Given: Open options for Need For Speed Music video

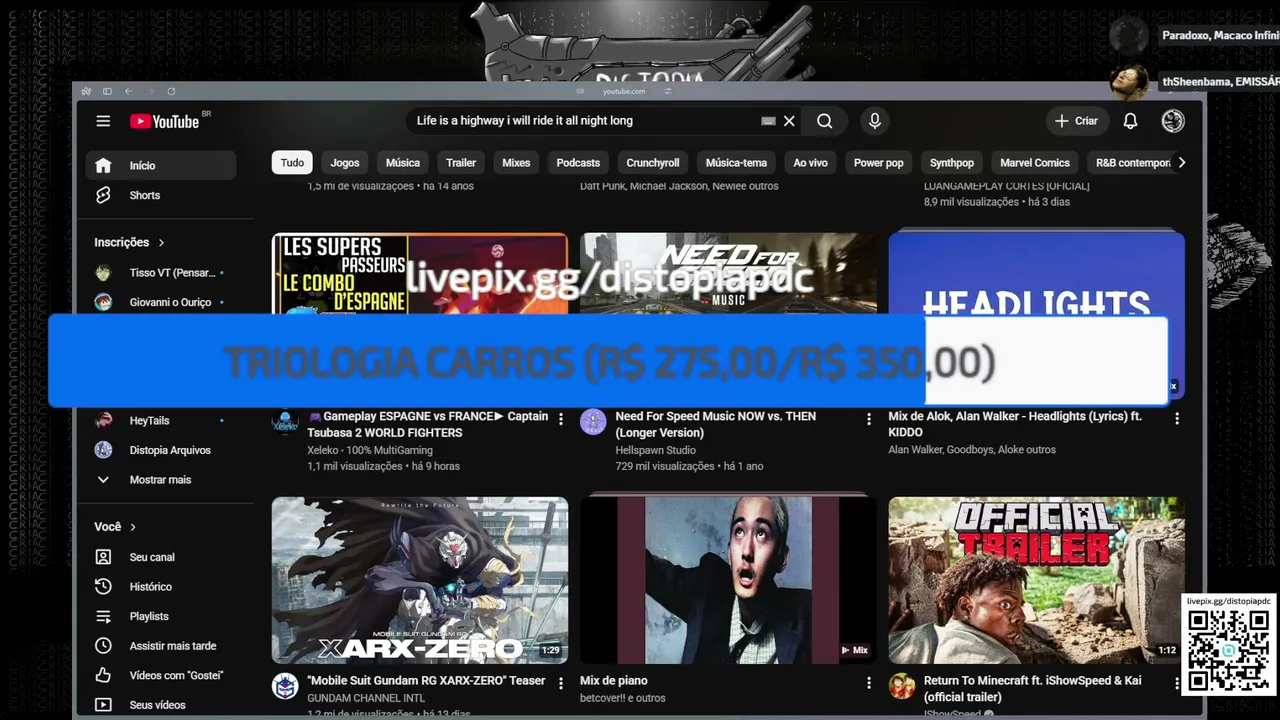Looking at the screenshot, I should pyautogui.click(x=868, y=419).
